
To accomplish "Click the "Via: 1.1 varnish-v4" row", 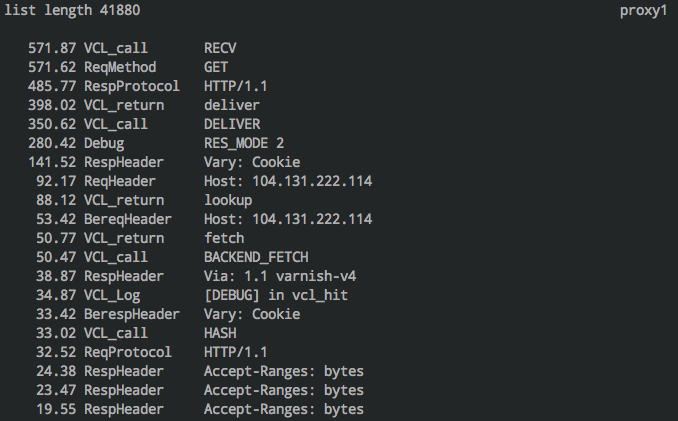I will (198, 276).
